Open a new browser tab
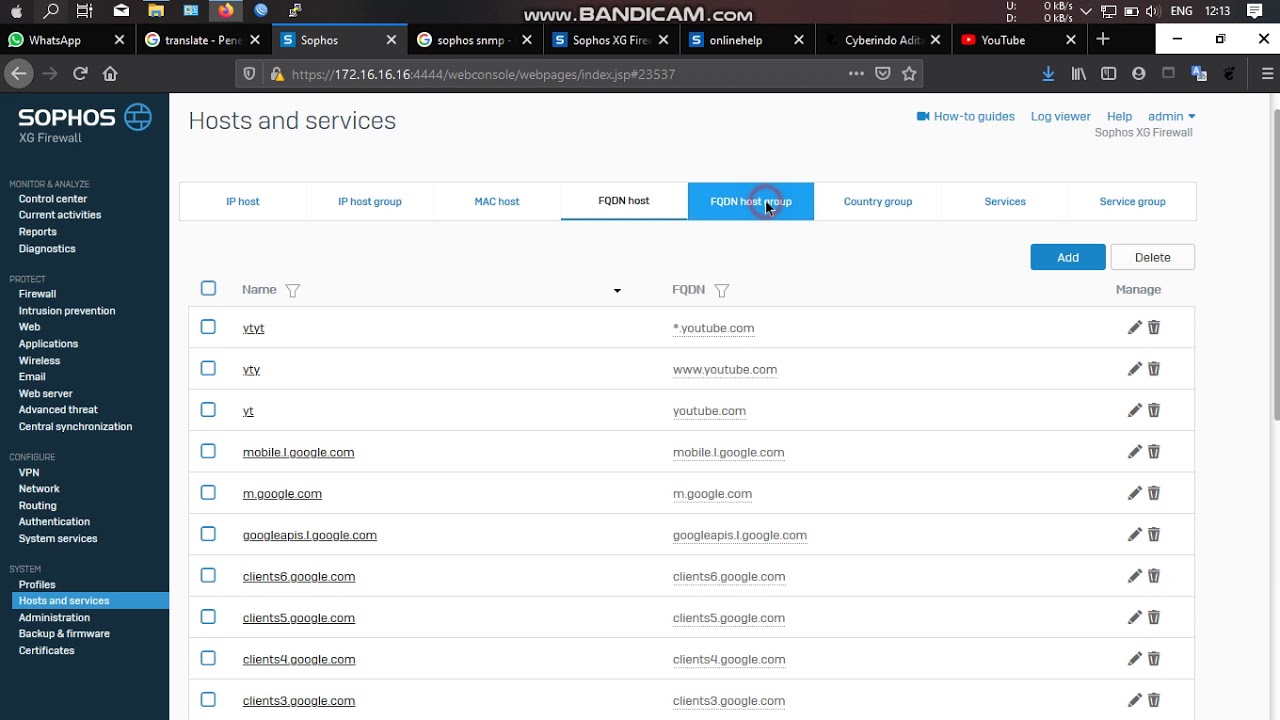Viewport: 1280px width, 720px height. pos(1103,40)
